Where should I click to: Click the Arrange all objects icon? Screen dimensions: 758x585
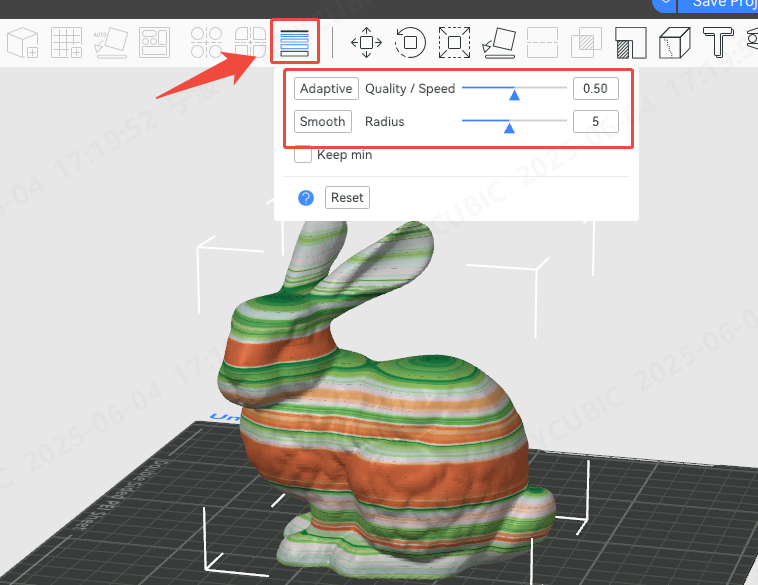[154, 43]
